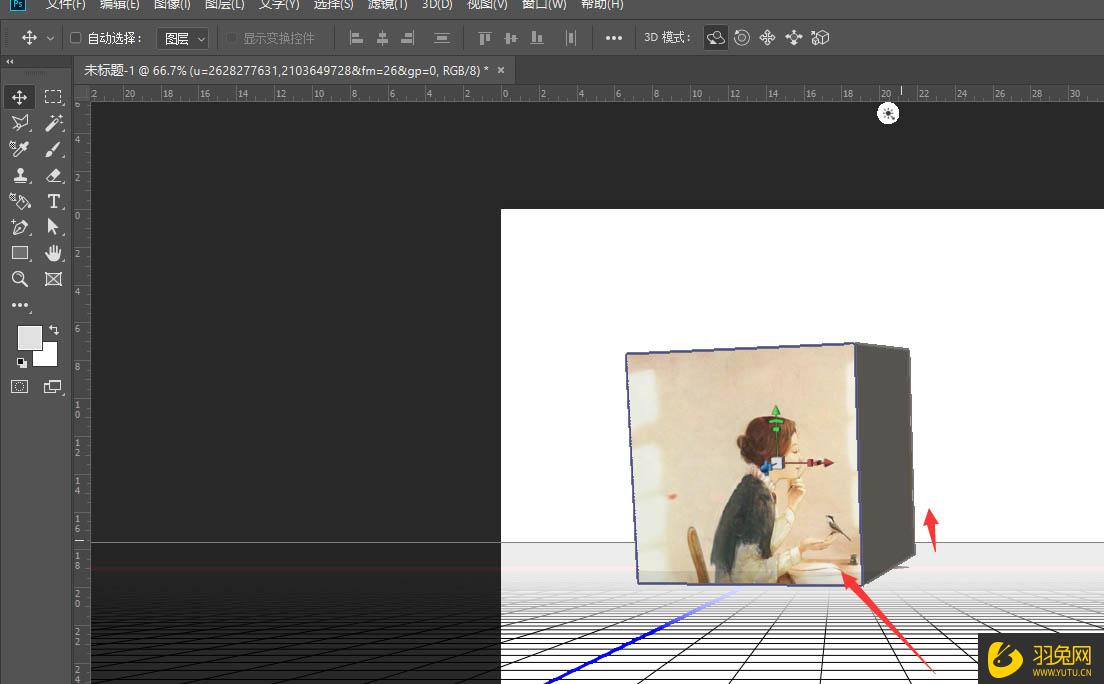
Task: Open the 3D(D) menu
Action: (438, 5)
